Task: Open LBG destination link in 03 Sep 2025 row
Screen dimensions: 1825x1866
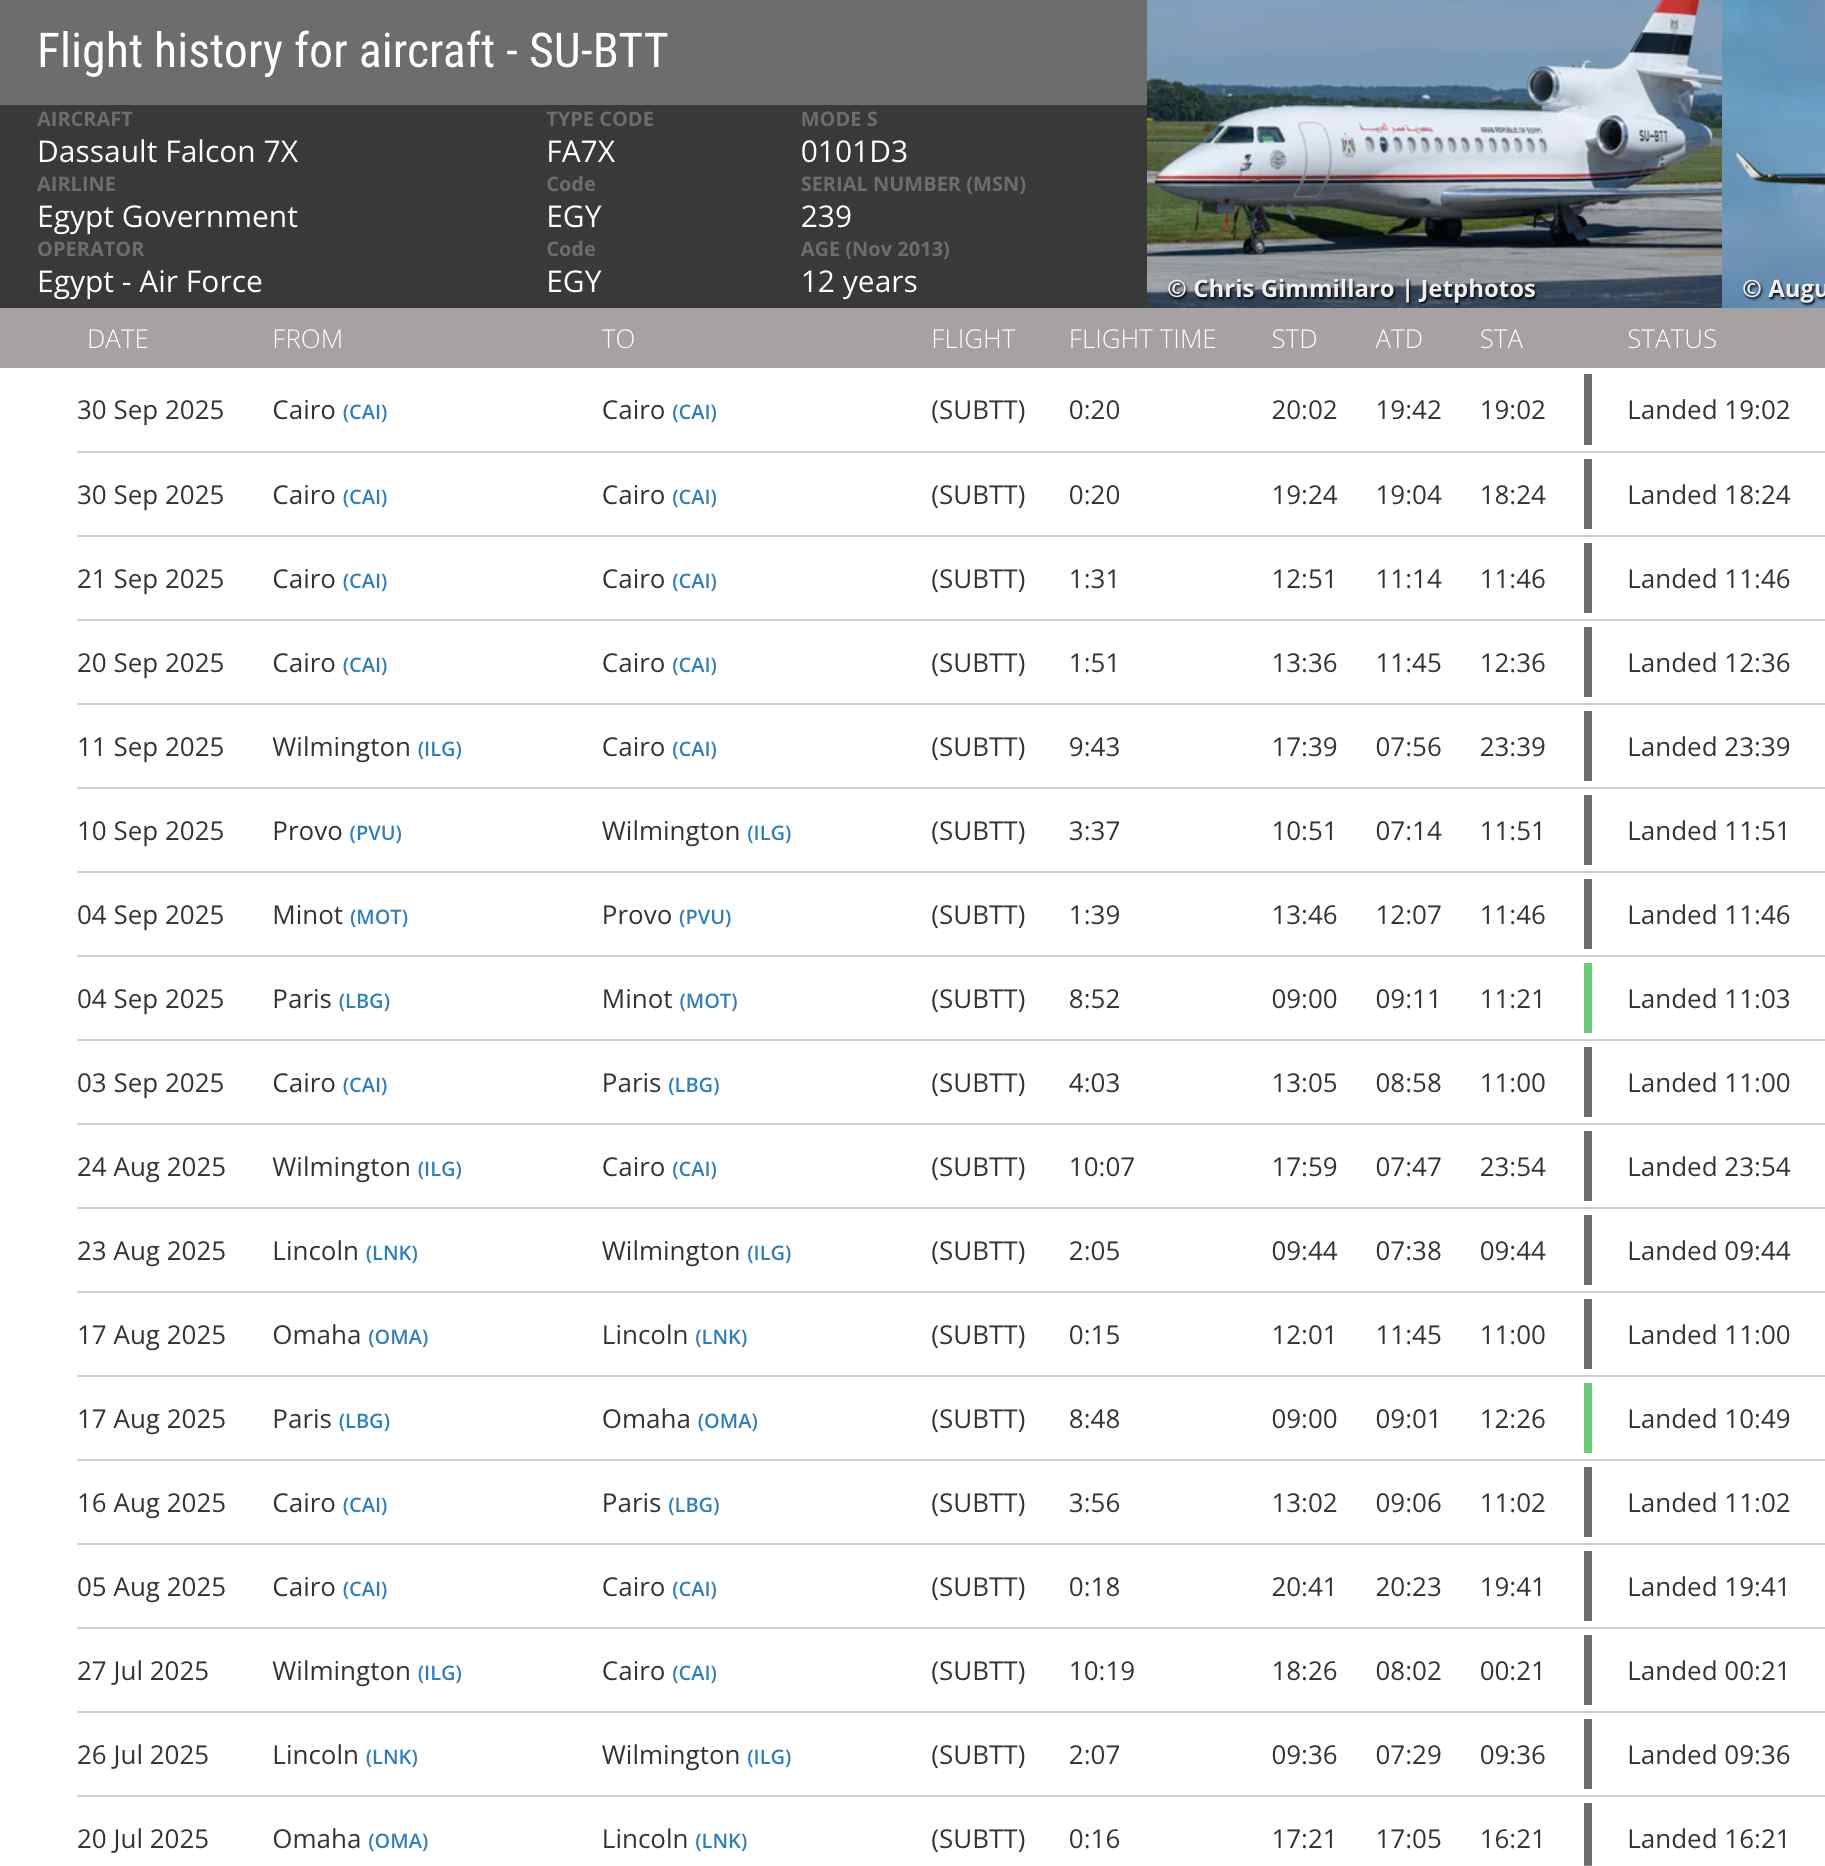Action: 693,1085
